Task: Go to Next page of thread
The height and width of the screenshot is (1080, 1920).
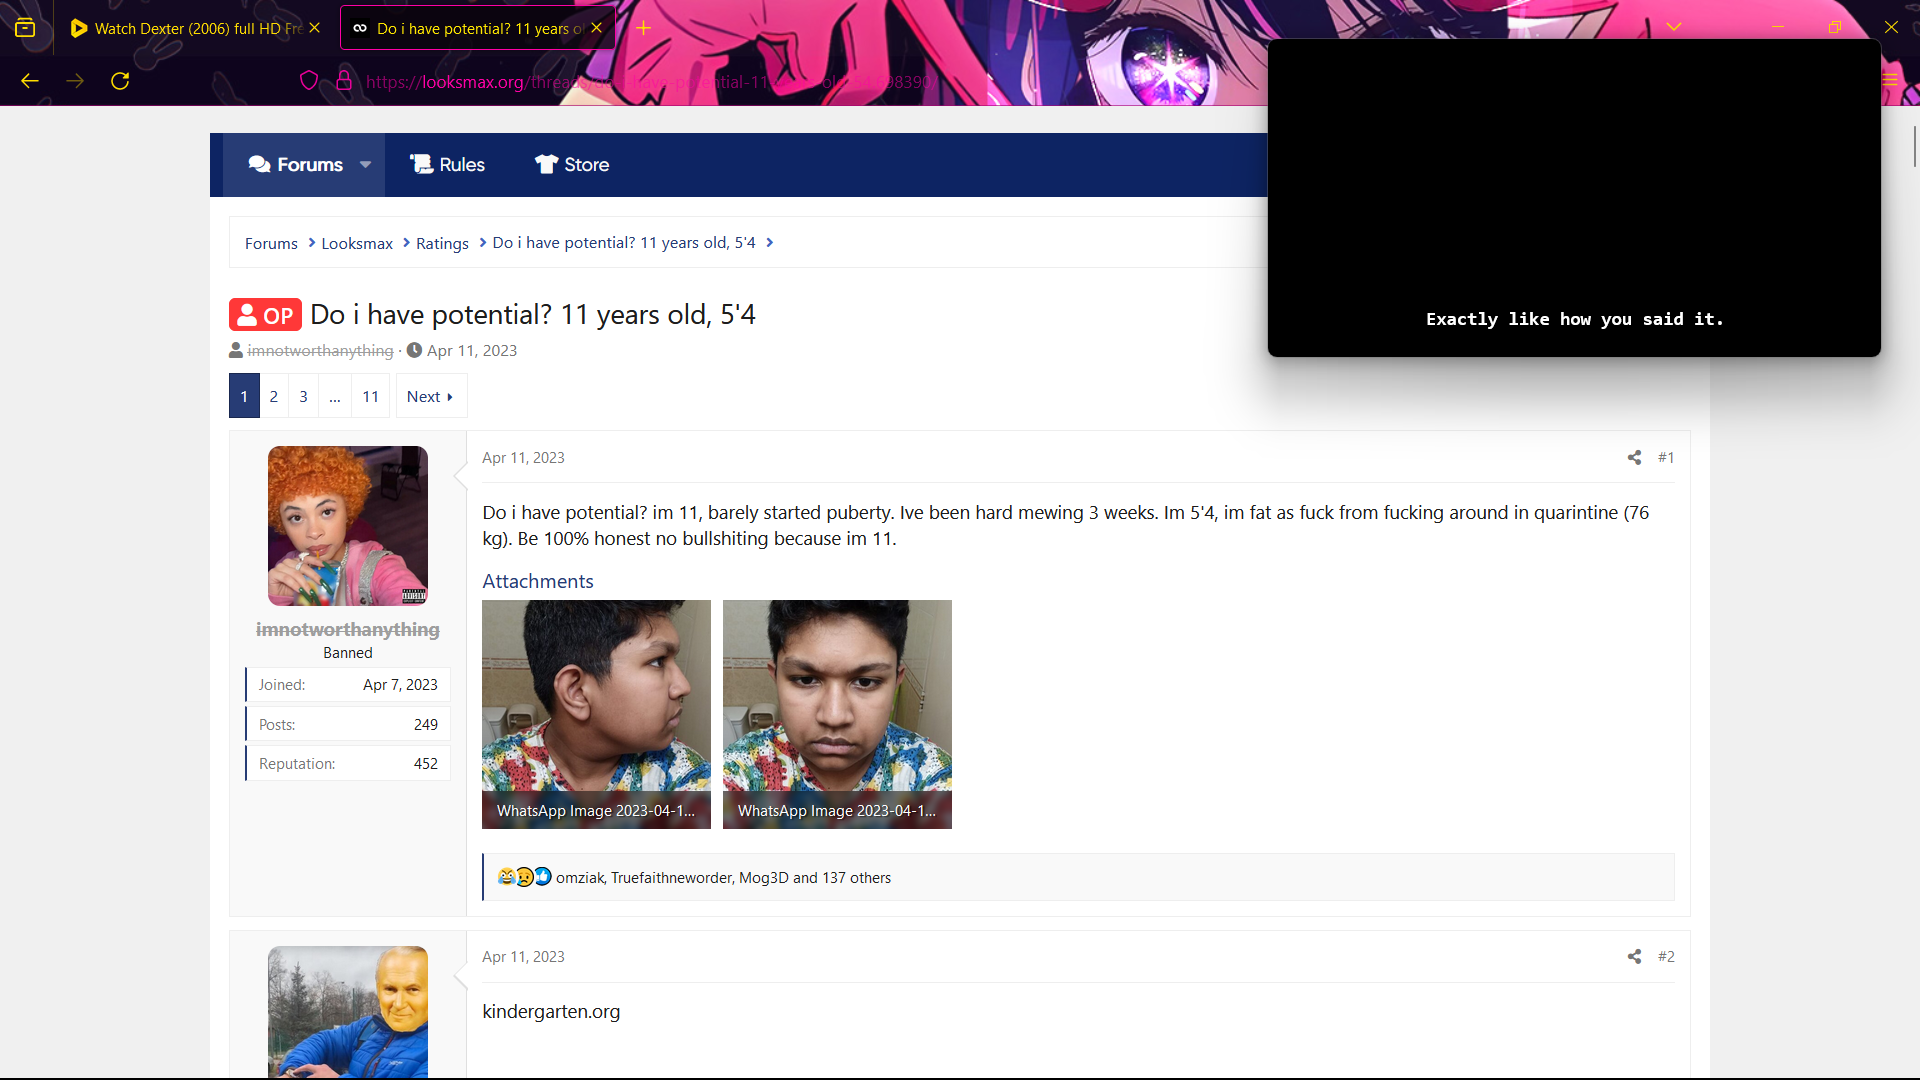Action: [x=430, y=397]
